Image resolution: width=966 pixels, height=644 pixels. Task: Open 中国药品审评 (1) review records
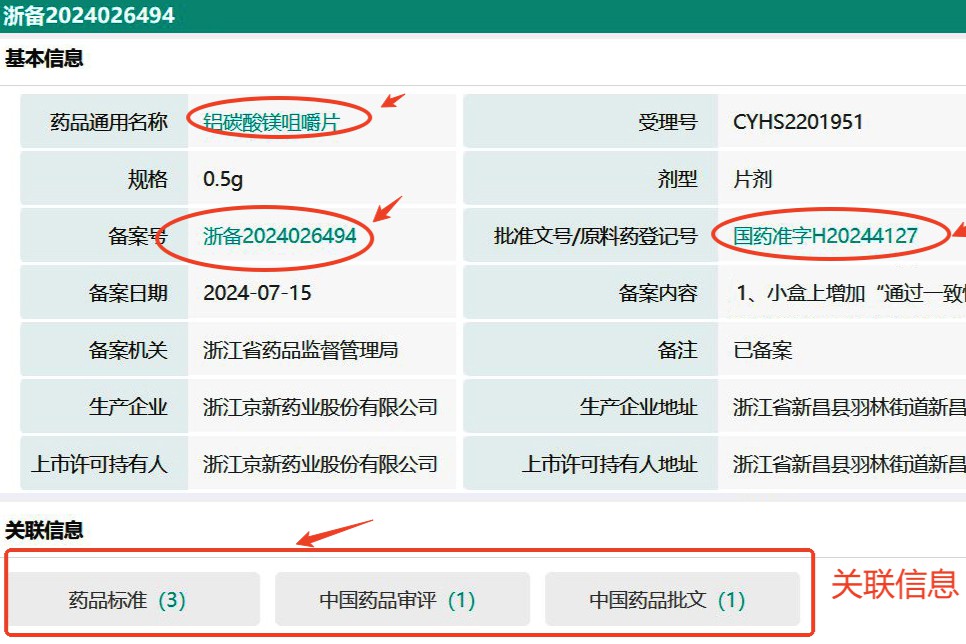pyautogui.click(x=401, y=600)
